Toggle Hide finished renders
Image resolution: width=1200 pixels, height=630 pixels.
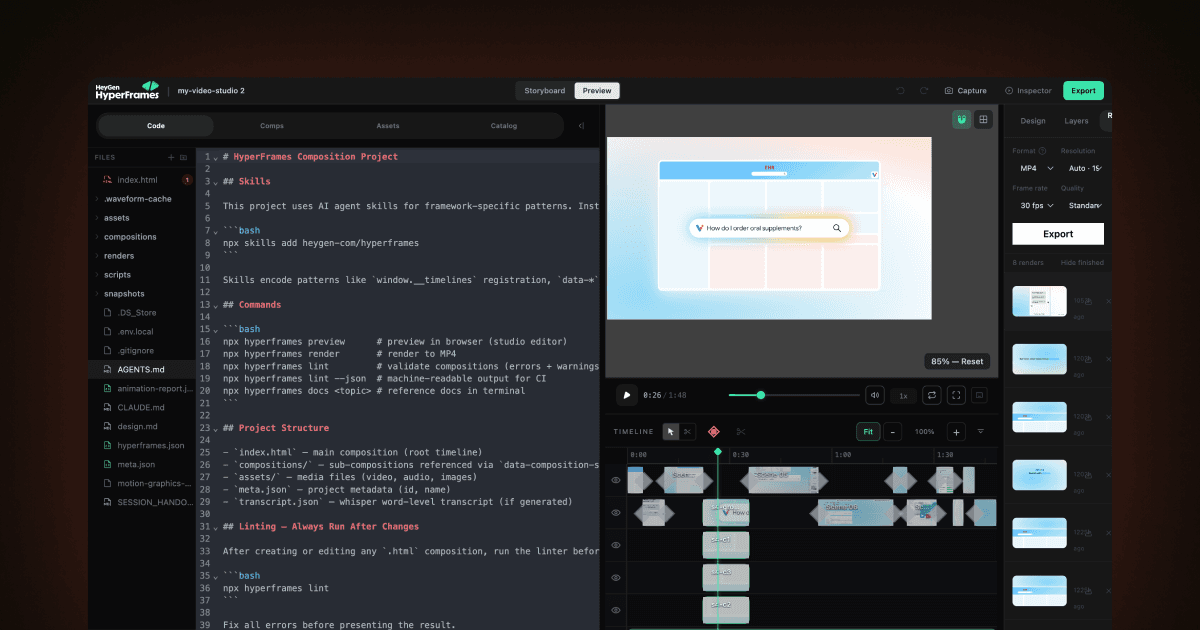point(1082,262)
